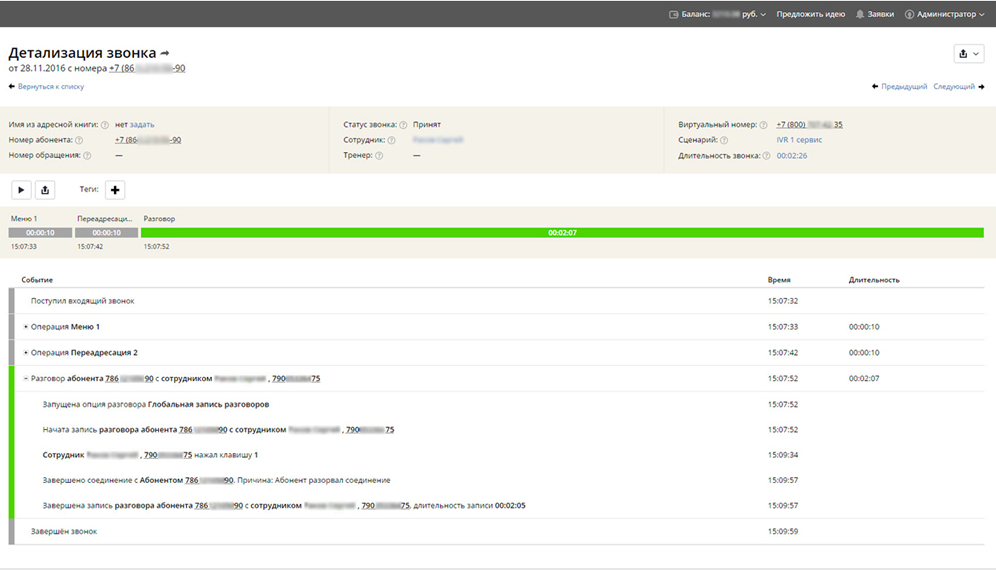Click the blurred employee name link in Сотрудник
Image resolution: width=996 pixels, height=570 pixels.
438,140
